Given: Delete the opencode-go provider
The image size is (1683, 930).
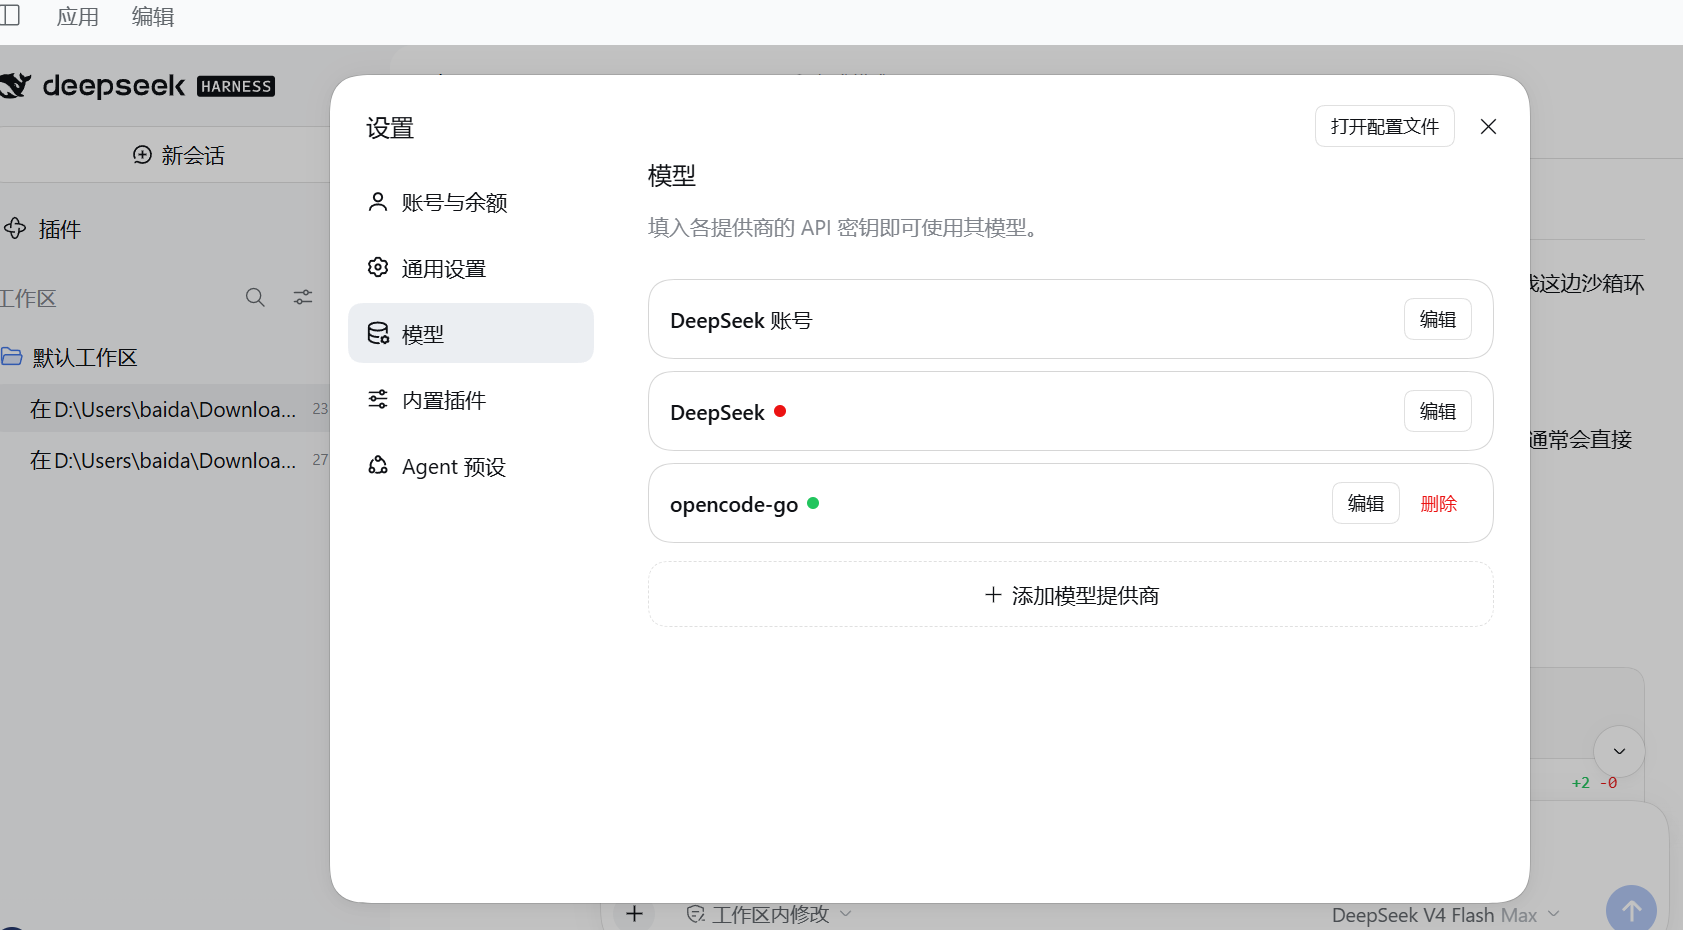Looking at the screenshot, I should point(1438,504).
